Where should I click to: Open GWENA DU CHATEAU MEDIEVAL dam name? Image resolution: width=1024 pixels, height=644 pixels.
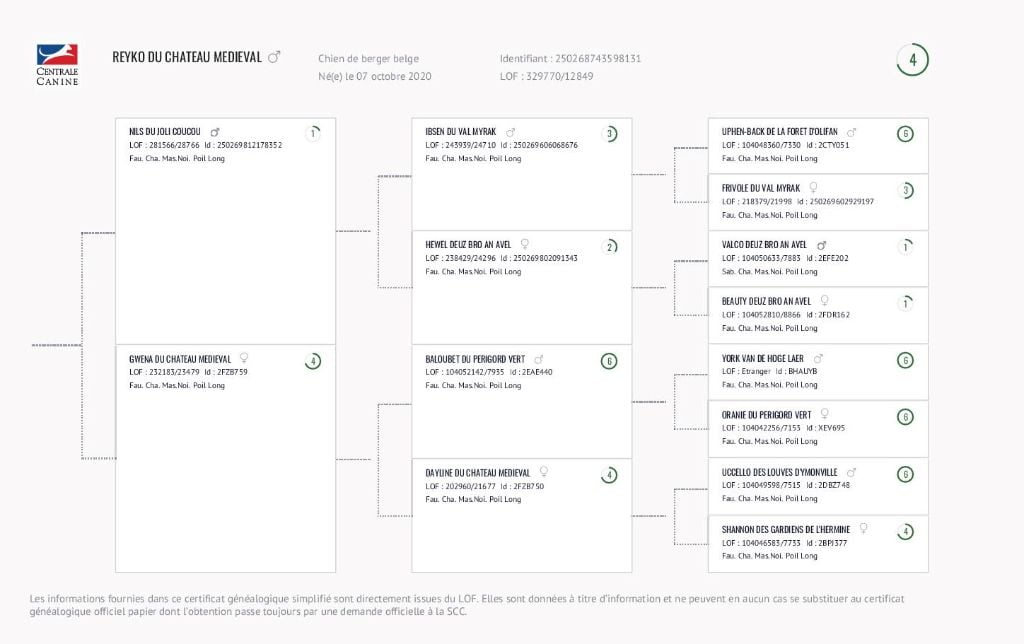pos(180,359)
